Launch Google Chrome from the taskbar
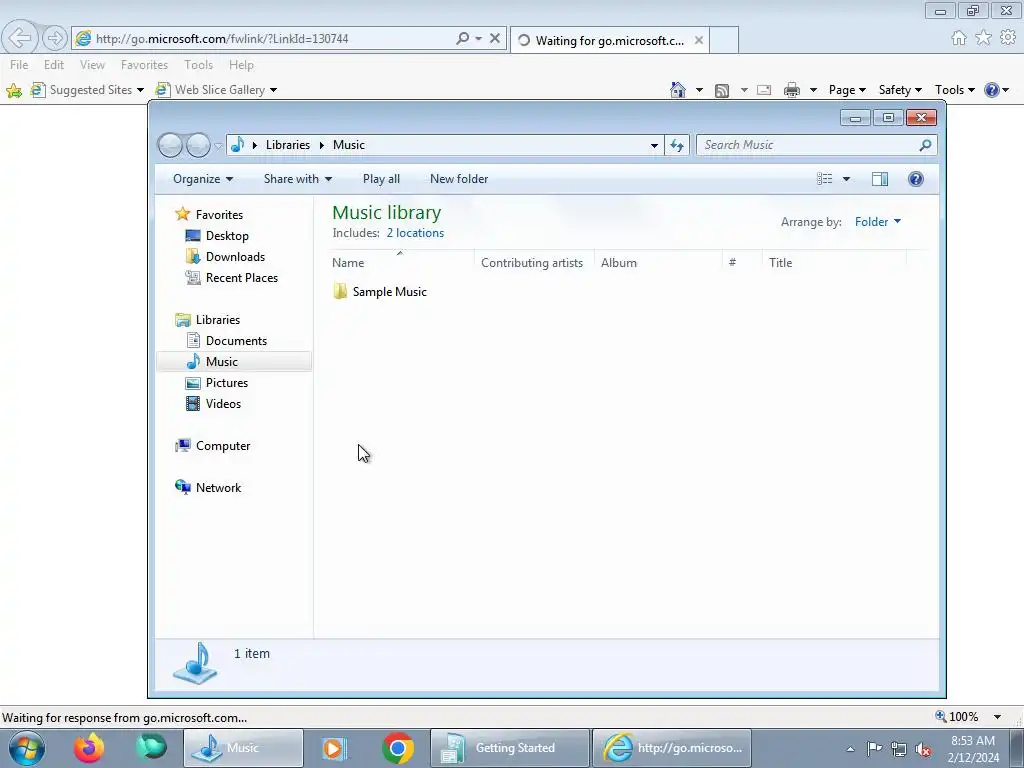Screen dimensions: 1024x768 (x=398, y=748)
